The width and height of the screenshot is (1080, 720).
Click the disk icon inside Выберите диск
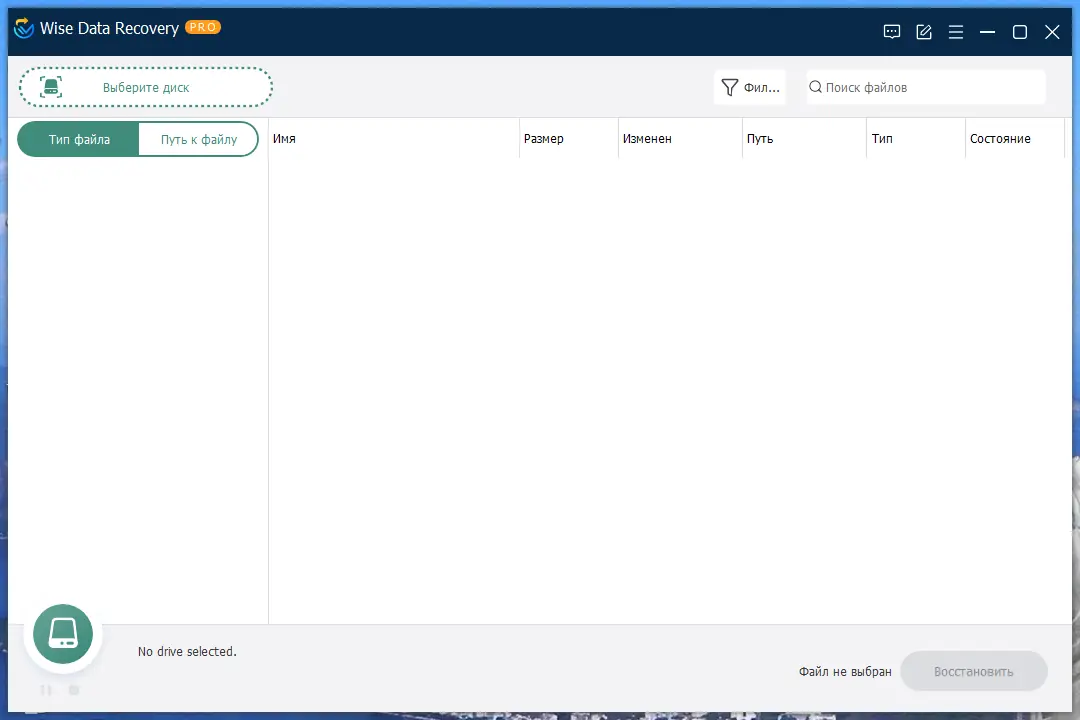(x=51, y=86)
